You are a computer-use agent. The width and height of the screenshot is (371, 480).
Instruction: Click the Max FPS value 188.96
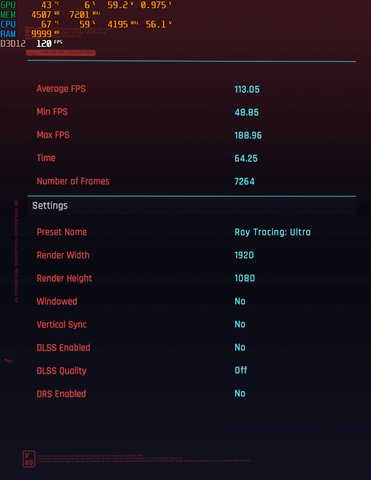pos(248,135)
